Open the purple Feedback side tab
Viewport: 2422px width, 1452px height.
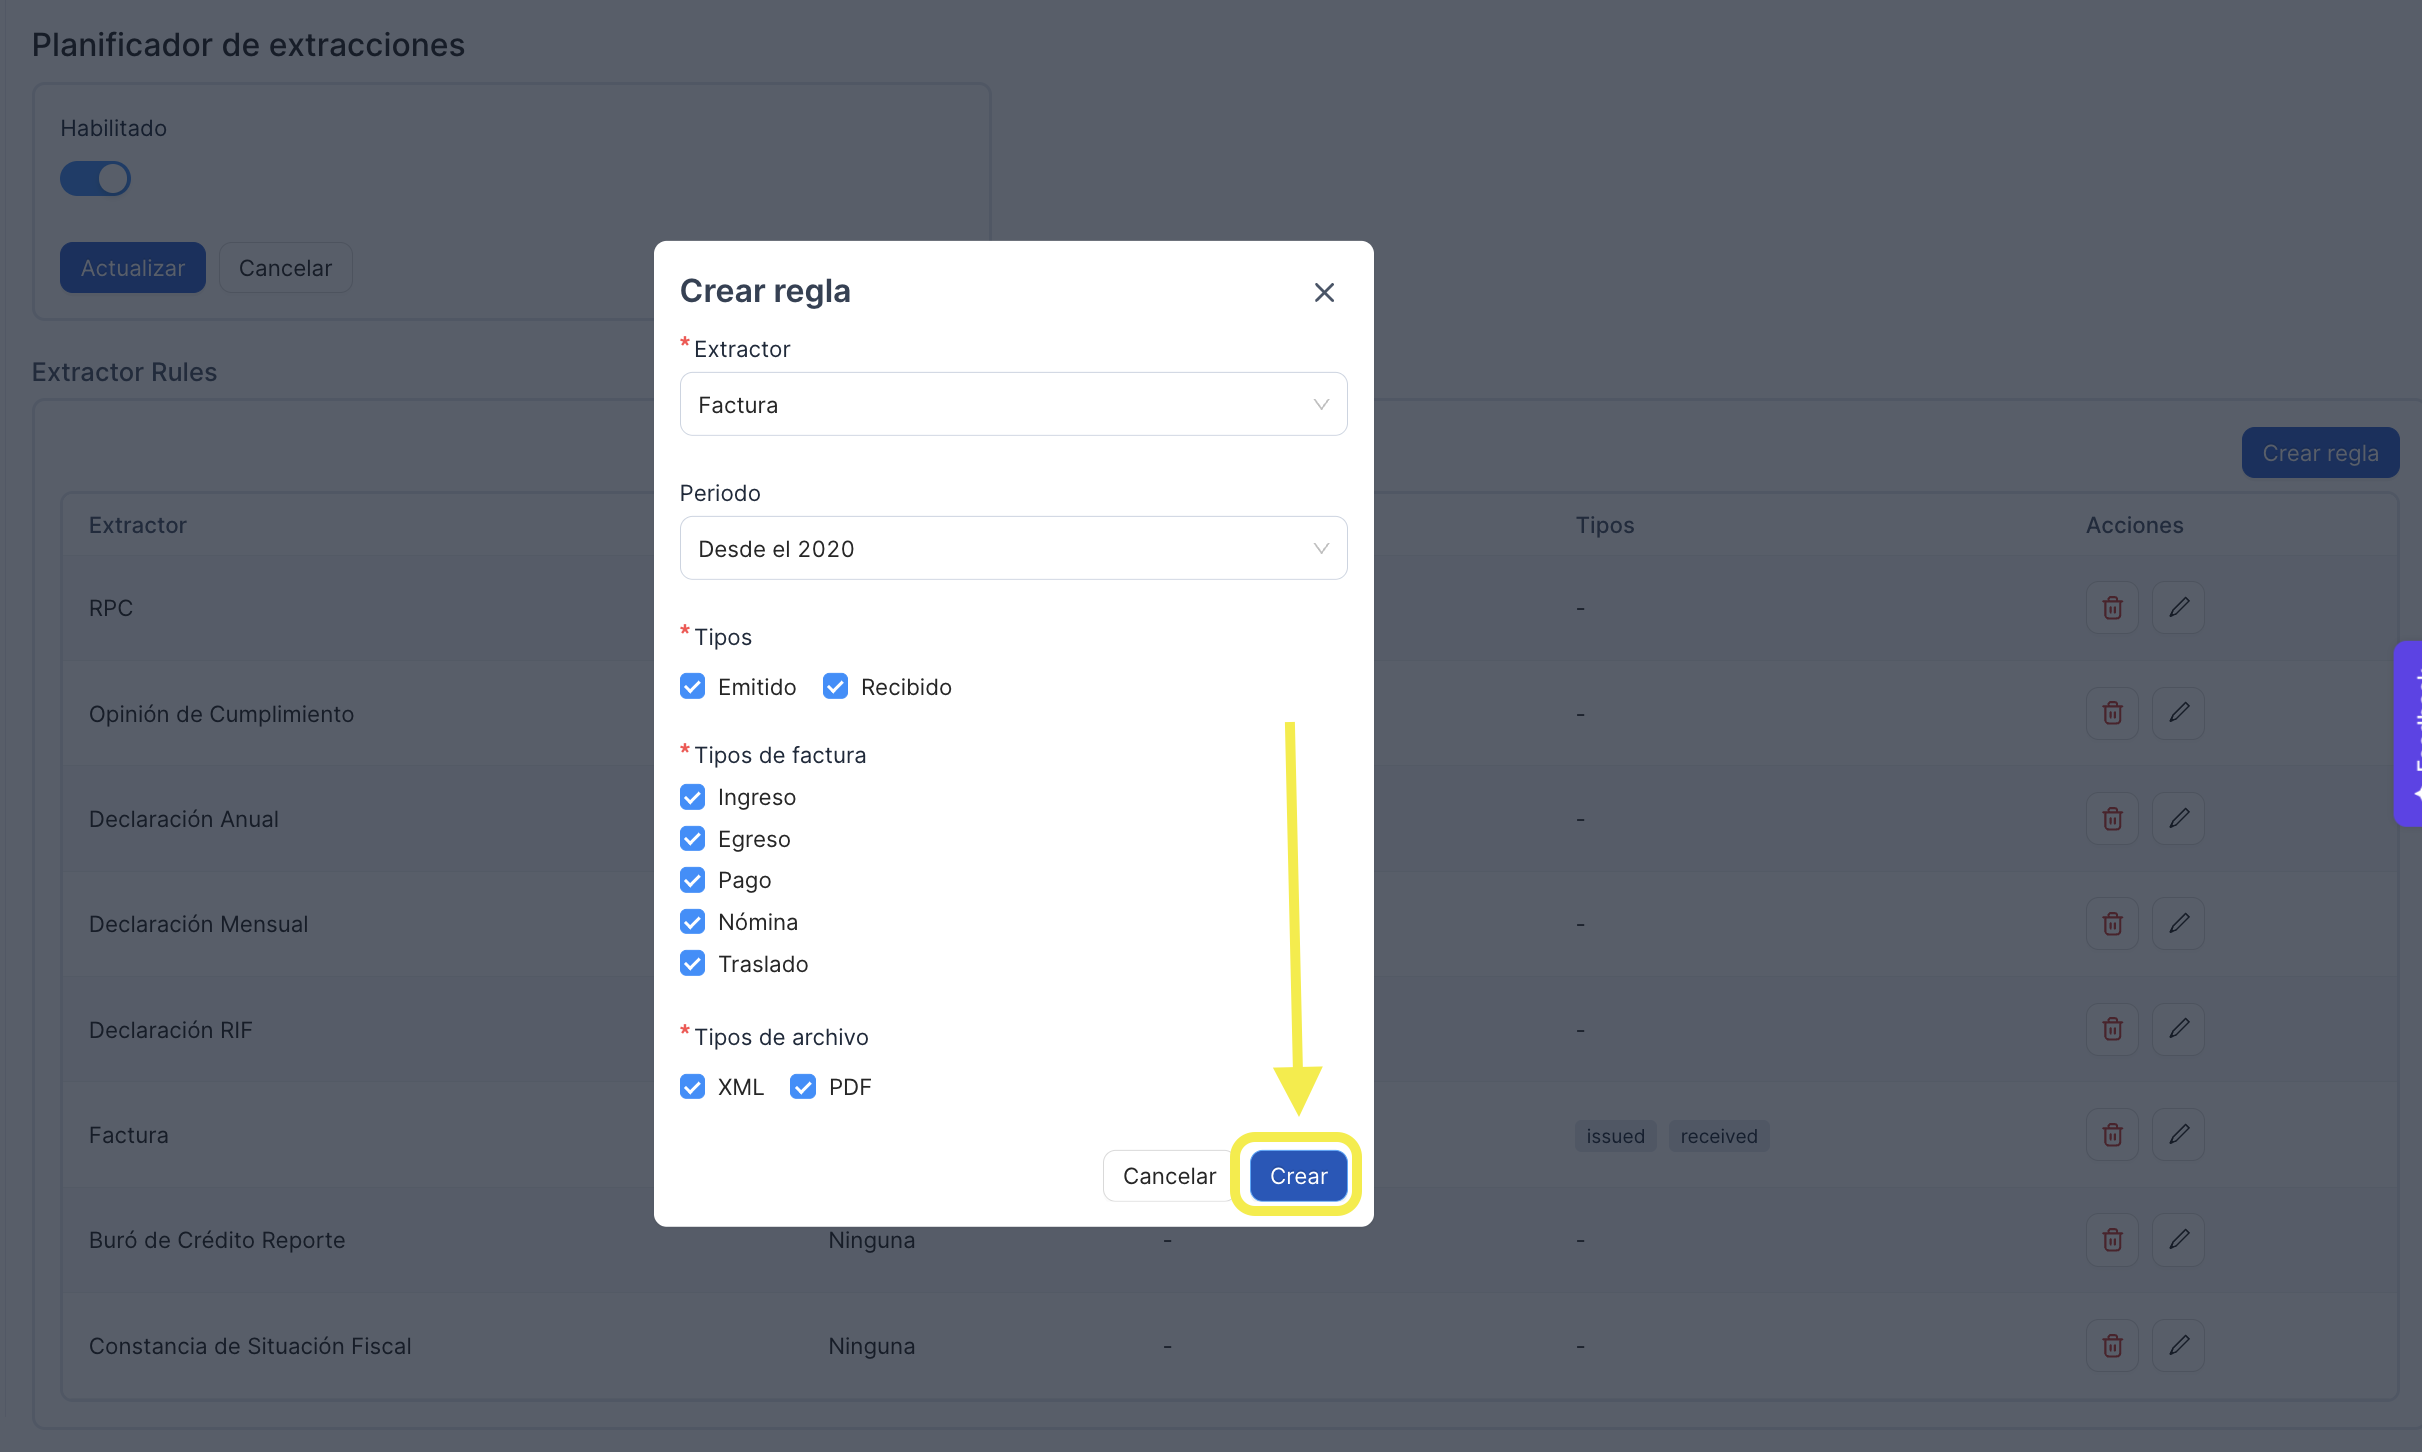click(x=2409, y=734)
